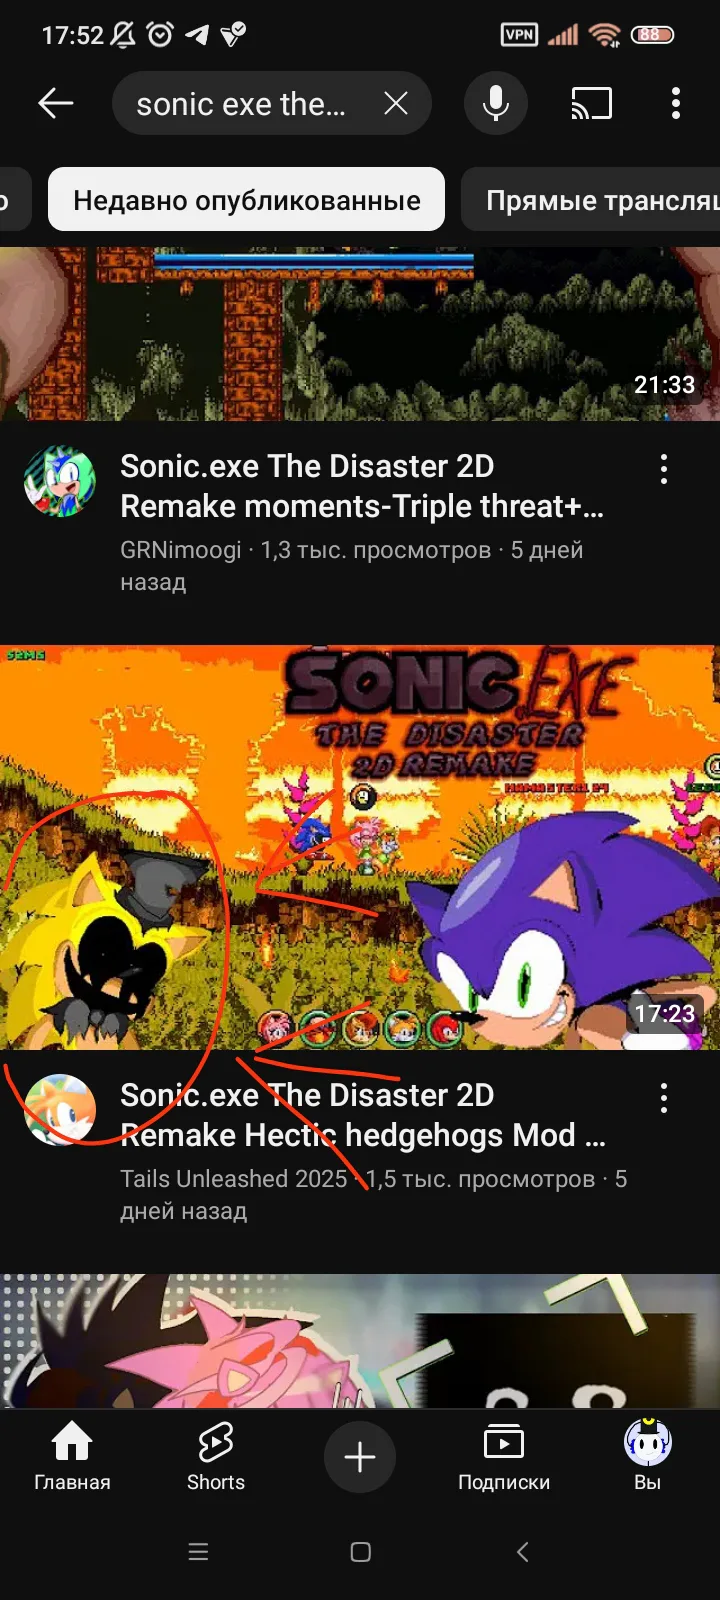This screenshot has width=720, height=1600.
Task: Select the 'Прямые трансляции' filter chip
Action: click(x=591, y=200)
